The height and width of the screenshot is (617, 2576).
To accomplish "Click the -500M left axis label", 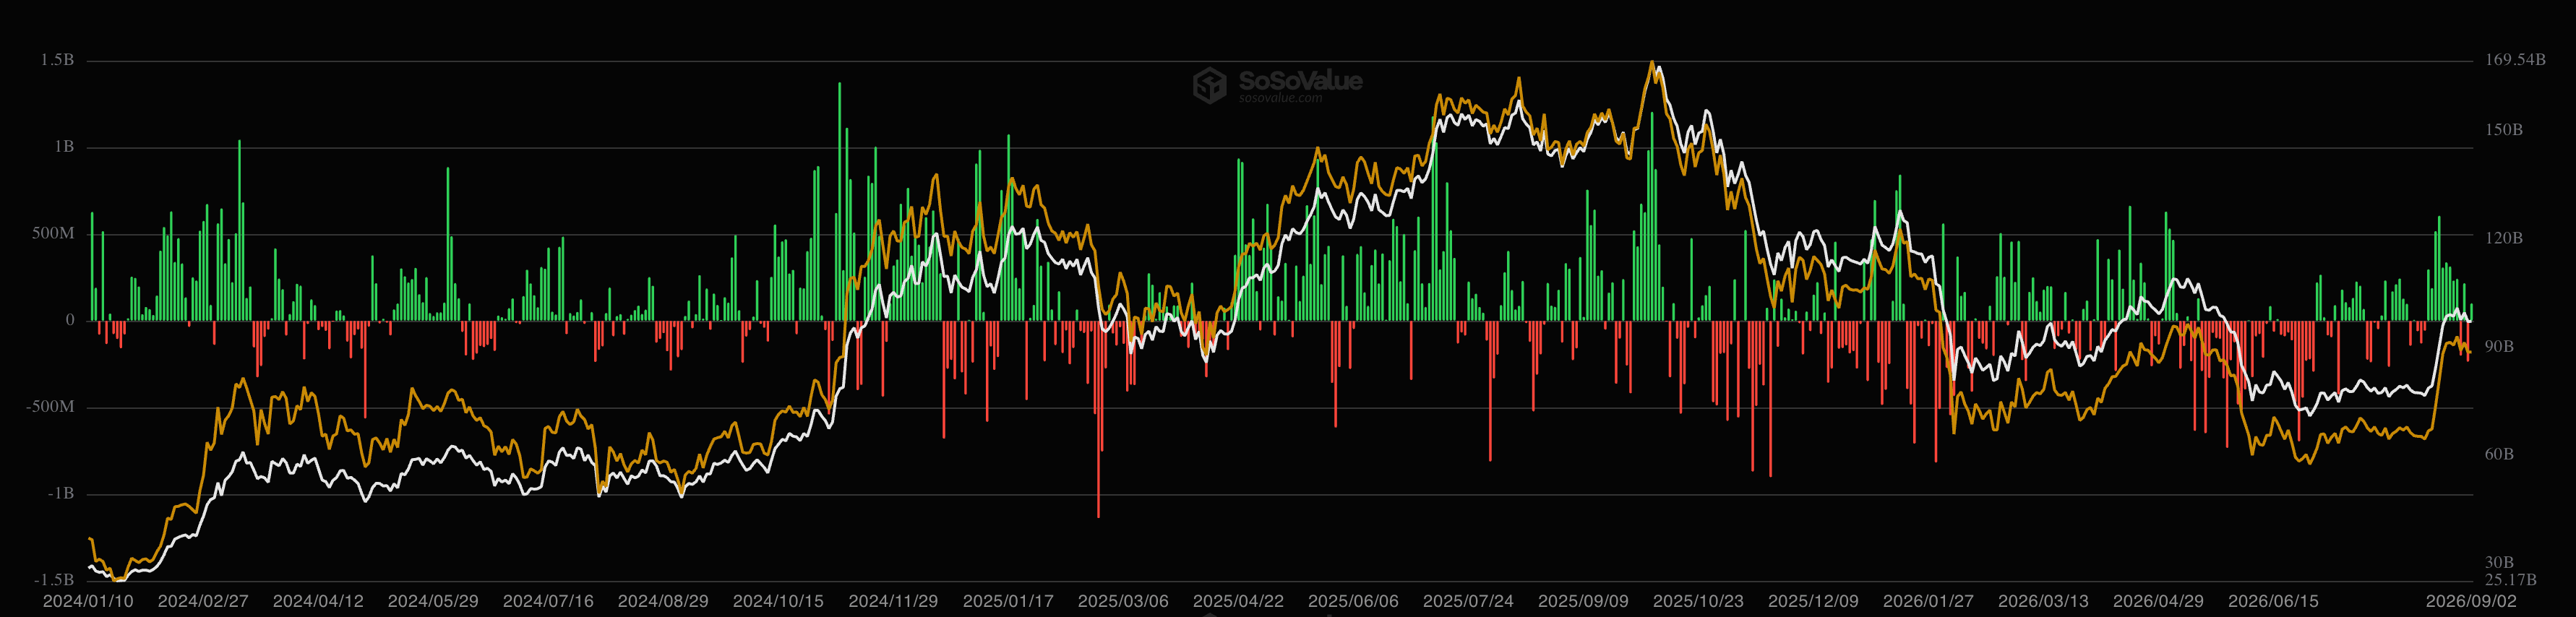I will point(50,407).
